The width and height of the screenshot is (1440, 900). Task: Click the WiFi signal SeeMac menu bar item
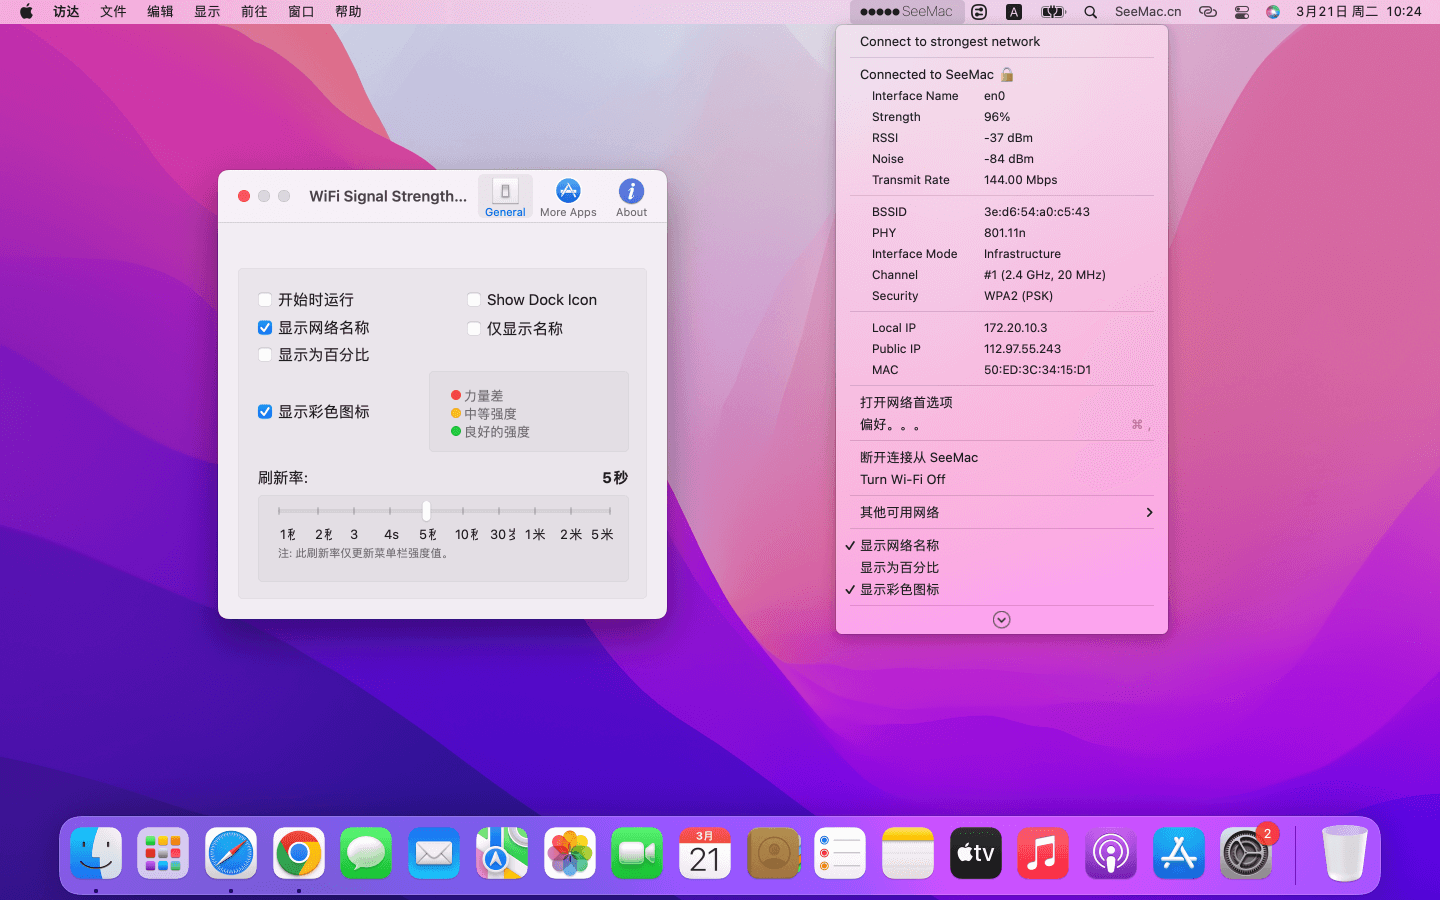click(907, 12)
